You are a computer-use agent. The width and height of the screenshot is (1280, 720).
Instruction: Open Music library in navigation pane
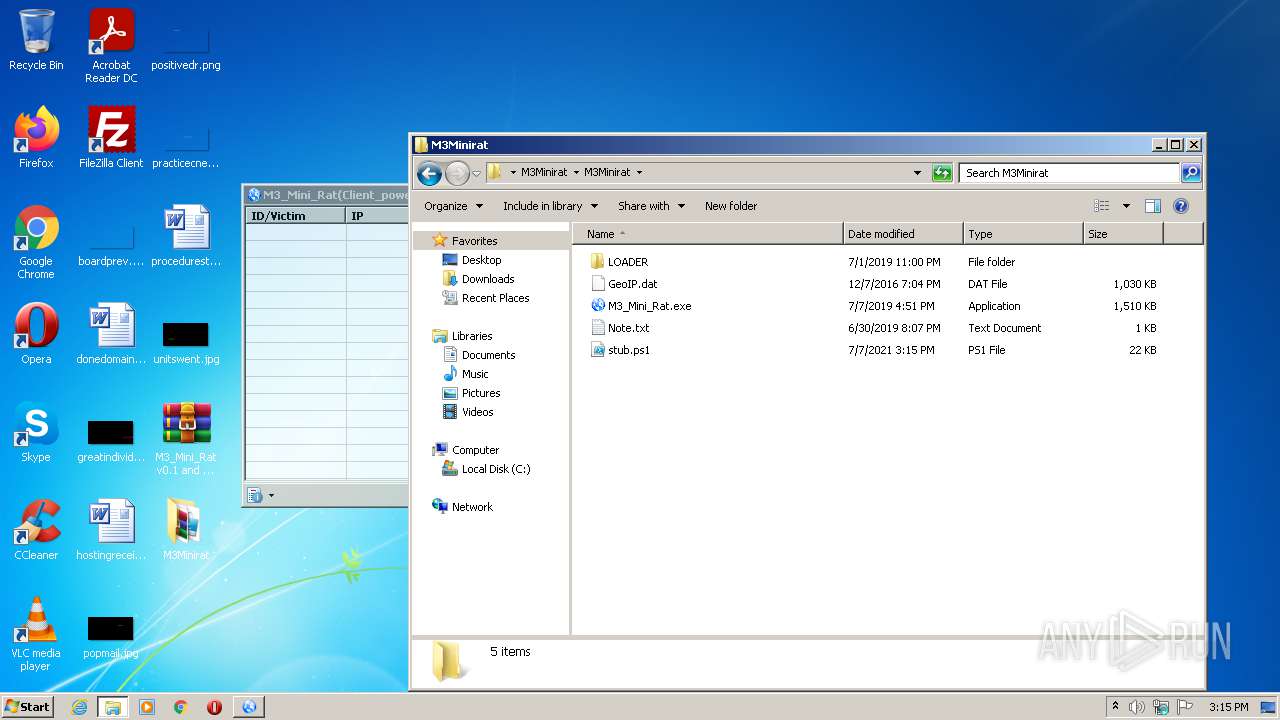pos(474,374)
